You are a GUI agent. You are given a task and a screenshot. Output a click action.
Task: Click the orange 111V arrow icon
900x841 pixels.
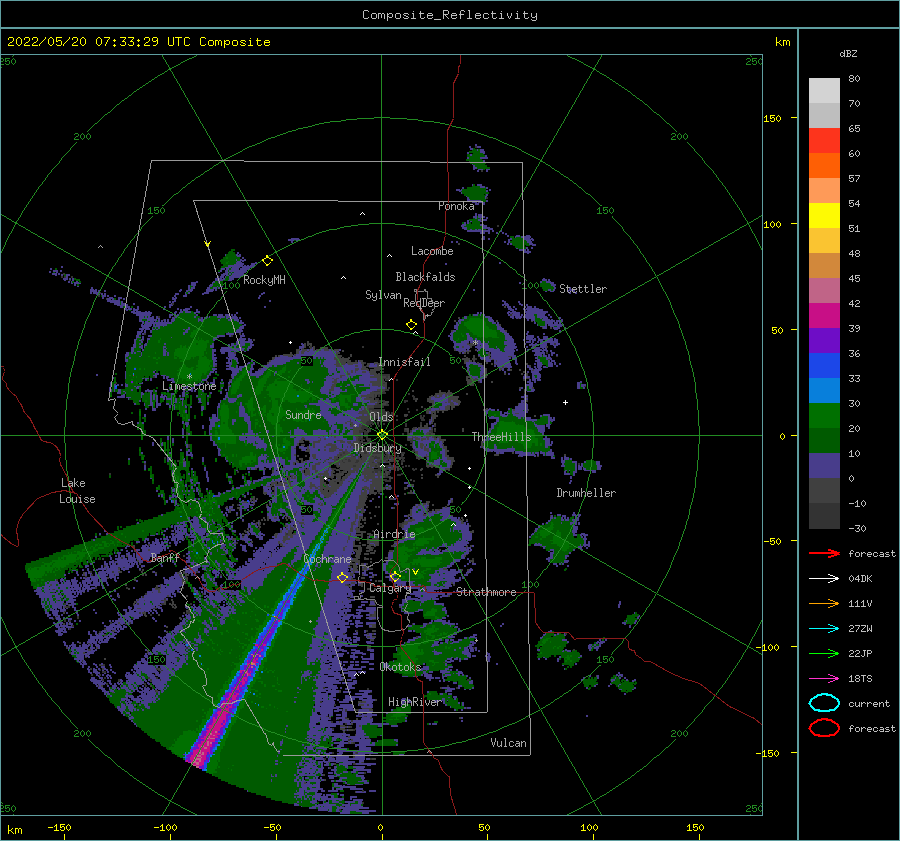click(824, 603)
